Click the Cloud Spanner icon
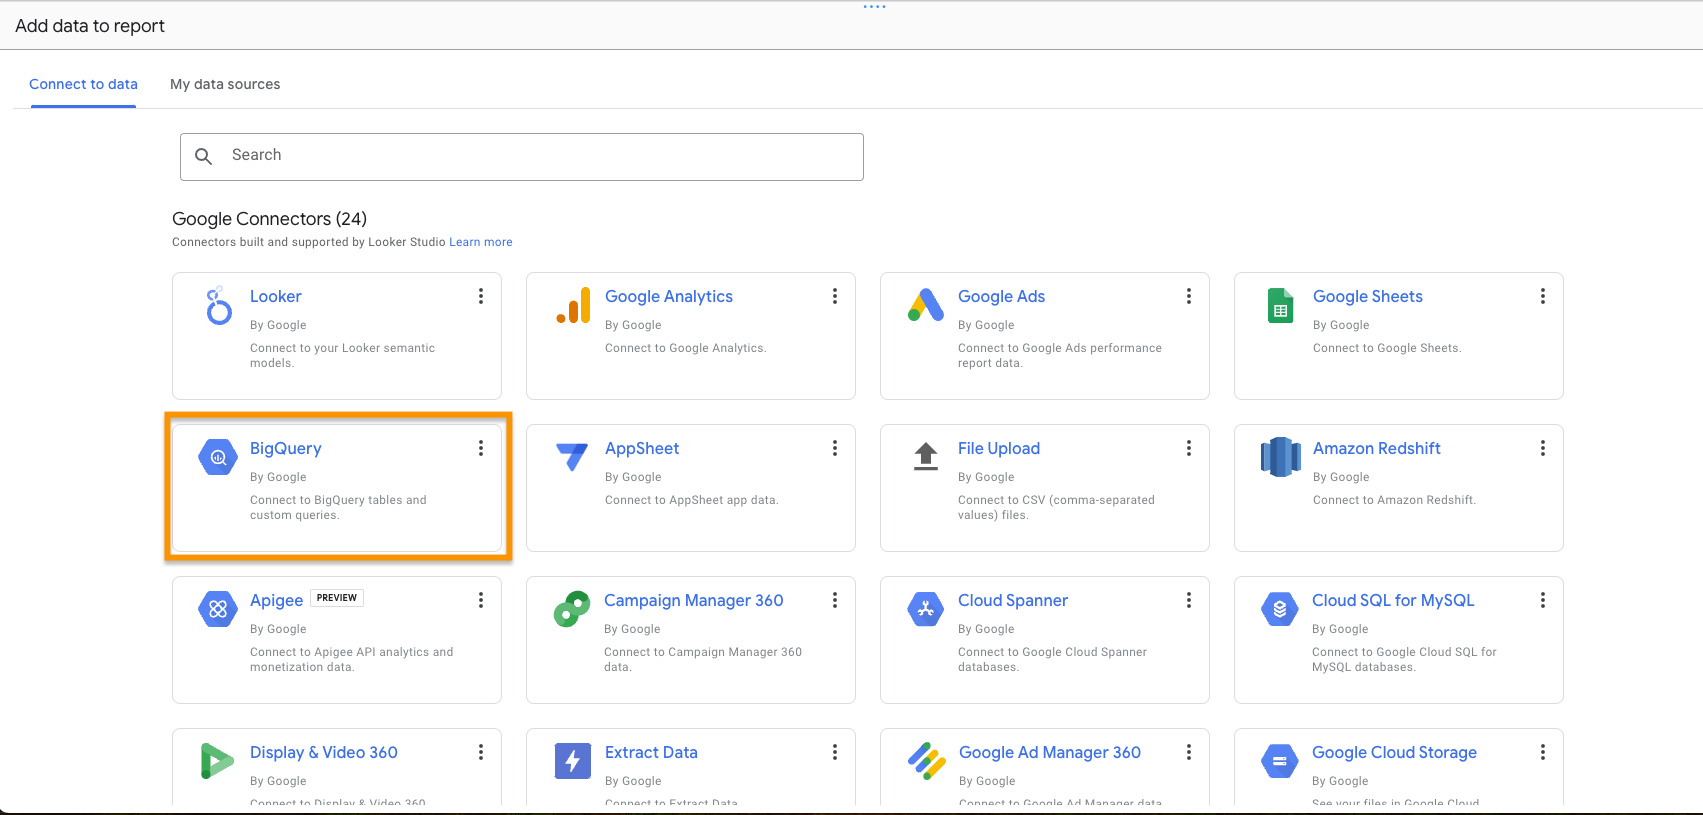This screenshot has width=1703, height=815. click(x=926, y=609)
